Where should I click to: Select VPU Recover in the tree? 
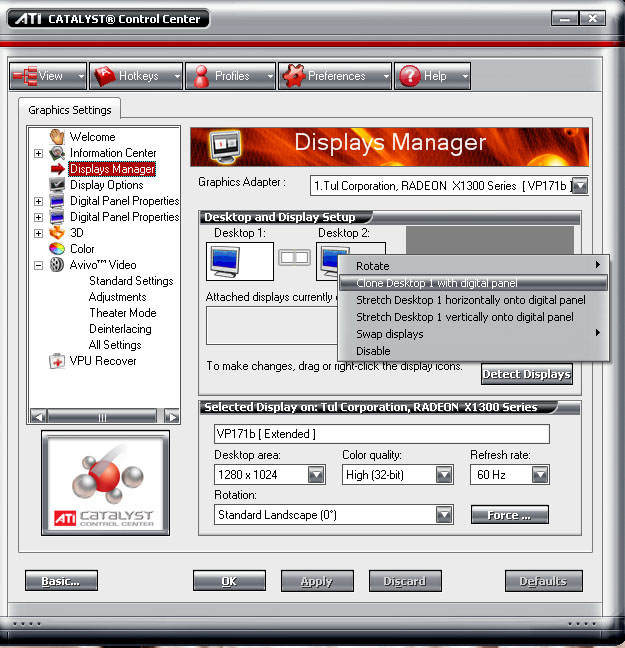pos(103,361)
